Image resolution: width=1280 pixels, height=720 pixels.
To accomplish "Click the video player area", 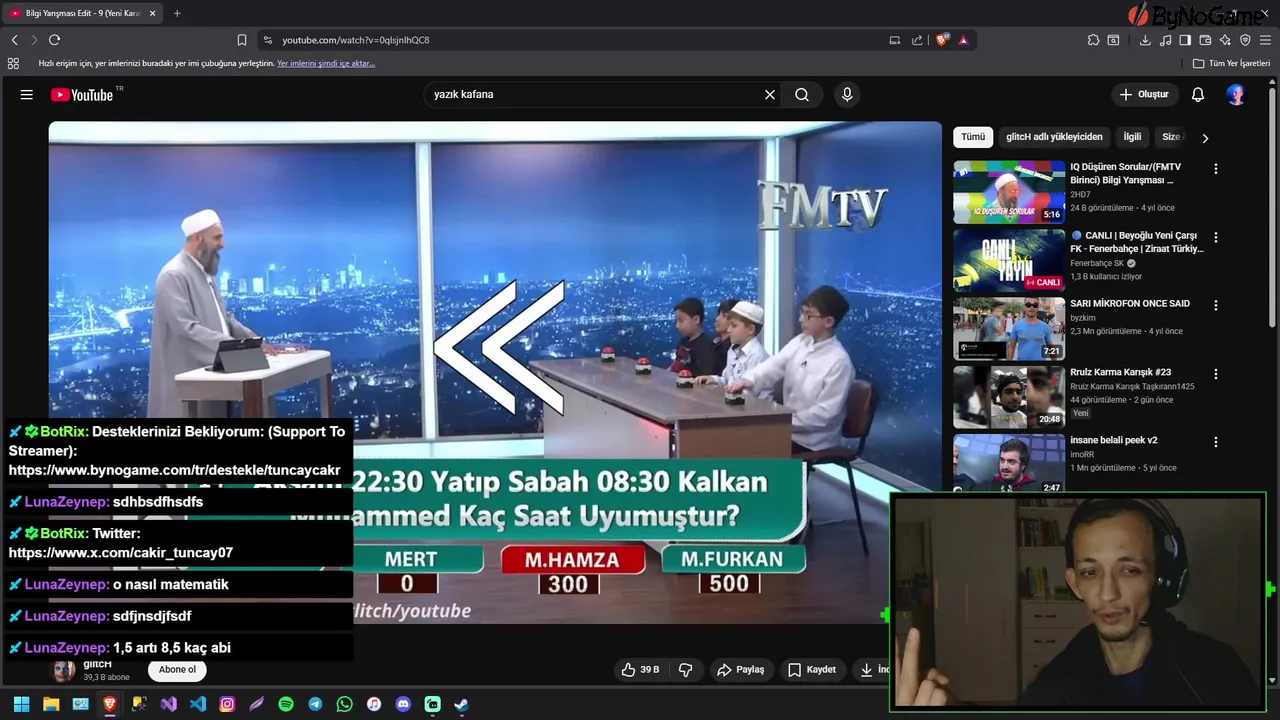I will (495, 372).
